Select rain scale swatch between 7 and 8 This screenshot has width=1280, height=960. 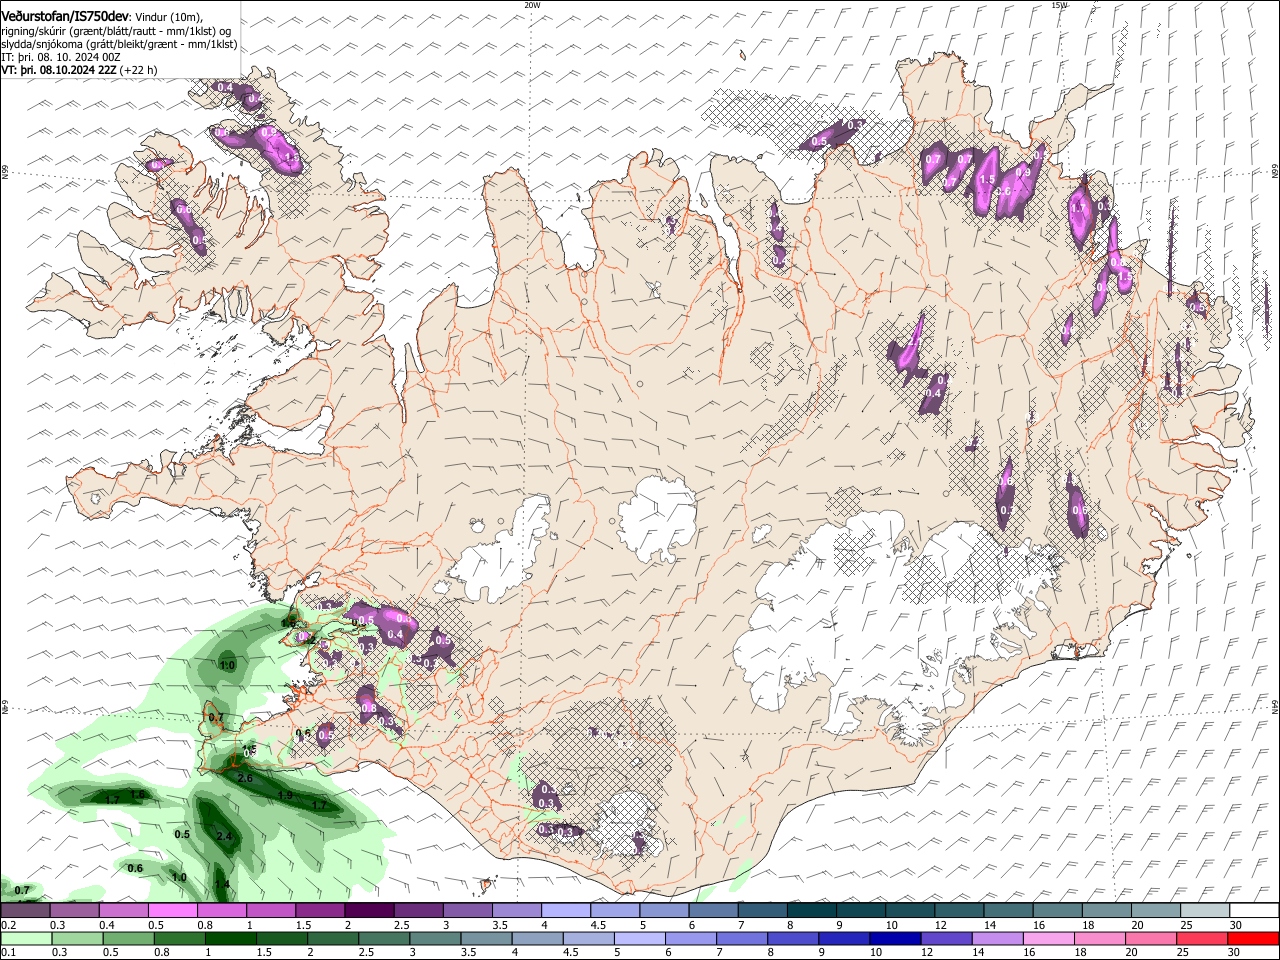tap(742, 939)
